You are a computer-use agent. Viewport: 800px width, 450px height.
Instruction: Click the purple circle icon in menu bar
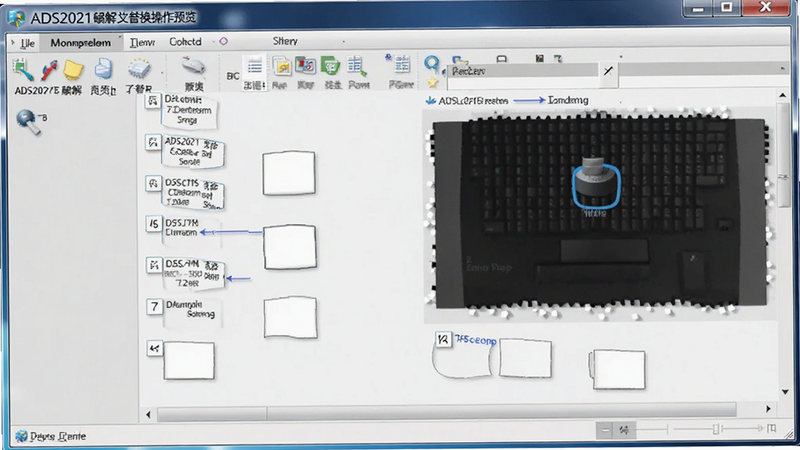pos(223,41)
